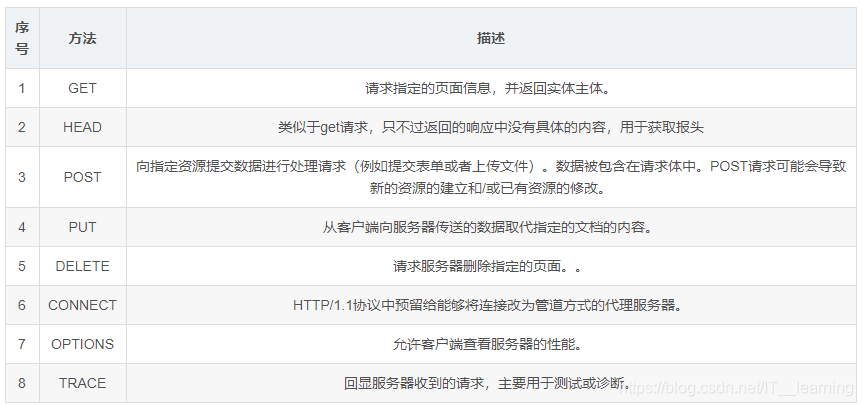862x406 pixels.
Task: Click the 描述 column header
Action: (x=491, y=38)
